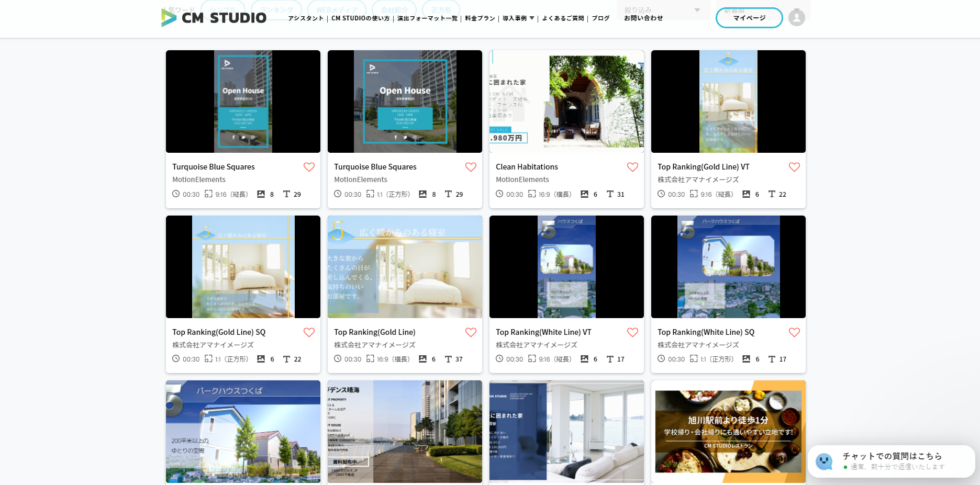
Task: Expand the 導入事例 dropdown menu
Action: coord(518,18)
